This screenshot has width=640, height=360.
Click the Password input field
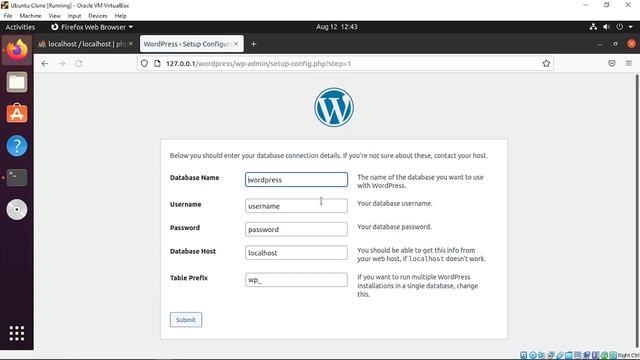(x=296, y=229)
